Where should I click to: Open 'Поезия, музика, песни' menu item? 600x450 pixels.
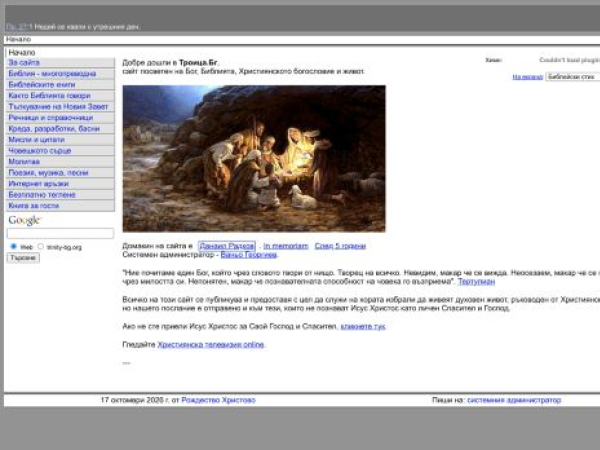pyautogui.click(x=60, y=173)
